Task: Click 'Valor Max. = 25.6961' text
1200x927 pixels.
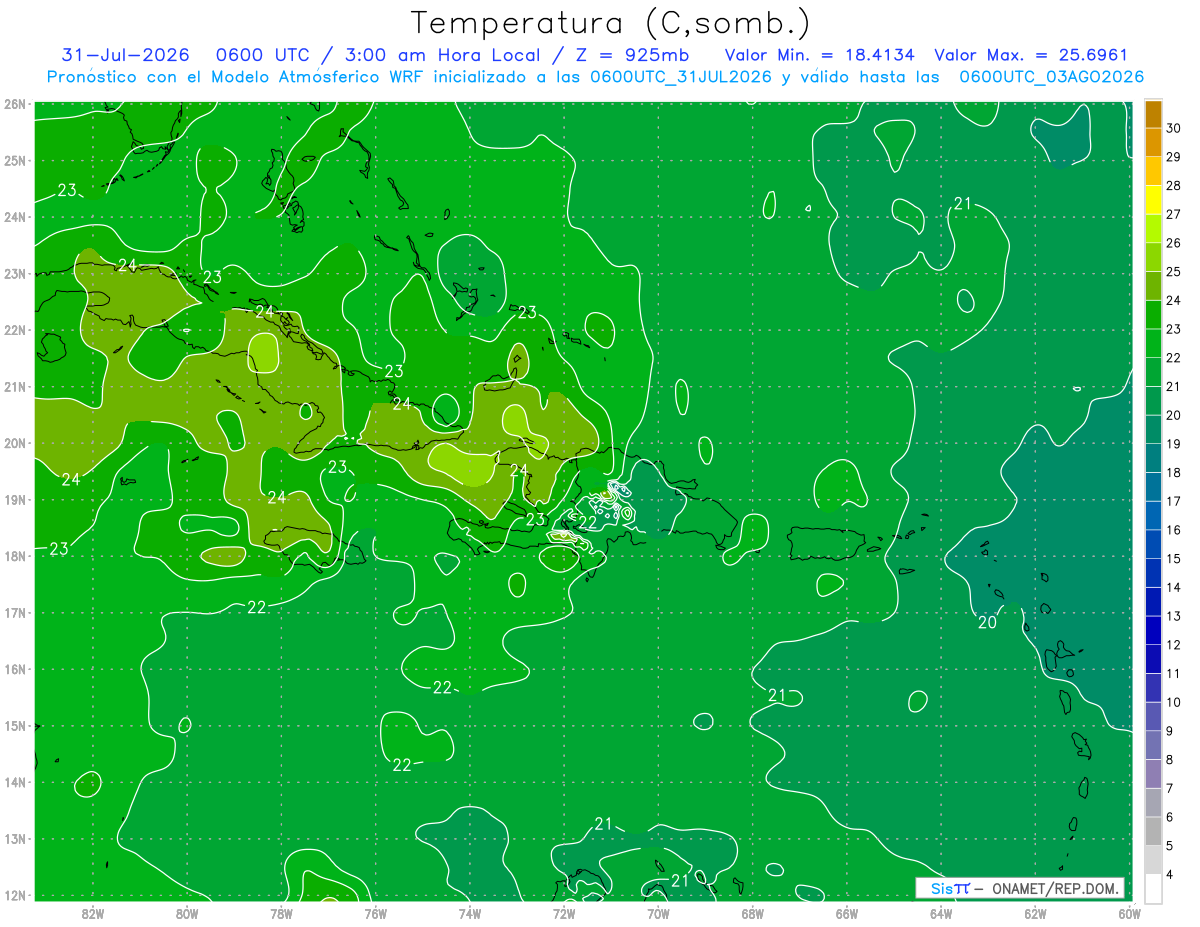Action: pyautogui.click(x=1031, y=55)
